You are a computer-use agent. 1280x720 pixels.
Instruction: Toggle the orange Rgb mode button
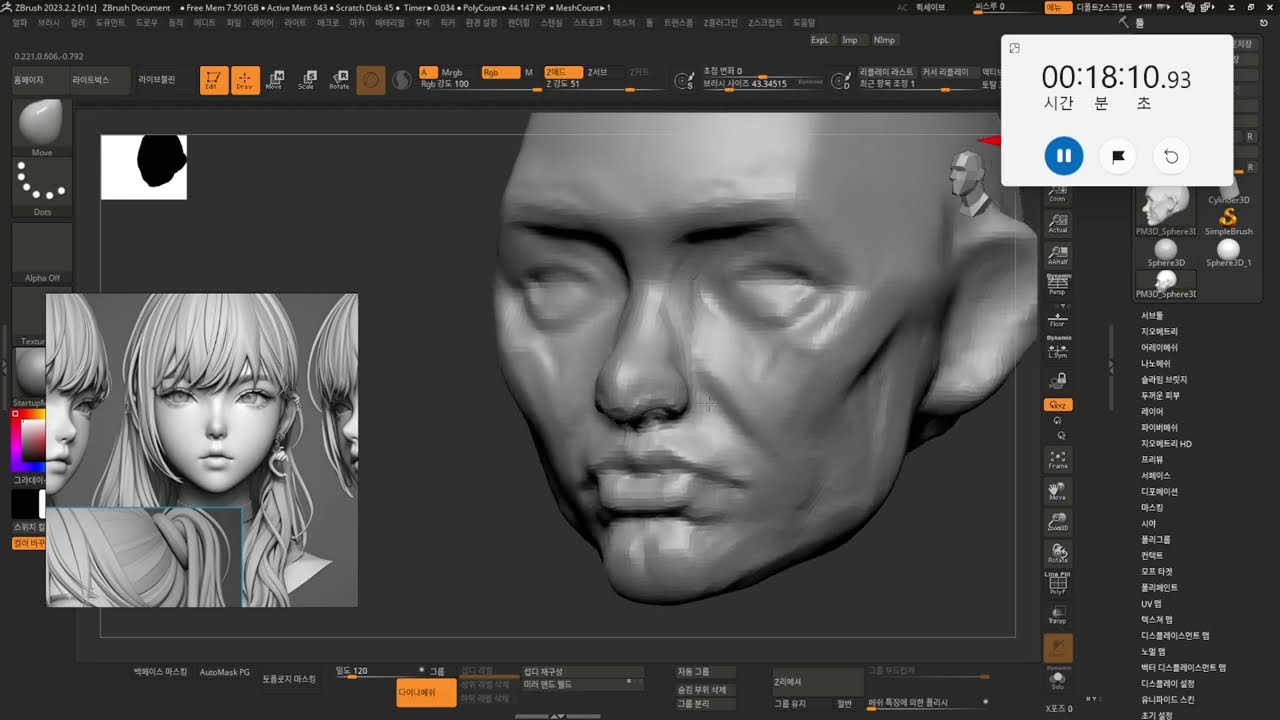[x=500, y=72]
